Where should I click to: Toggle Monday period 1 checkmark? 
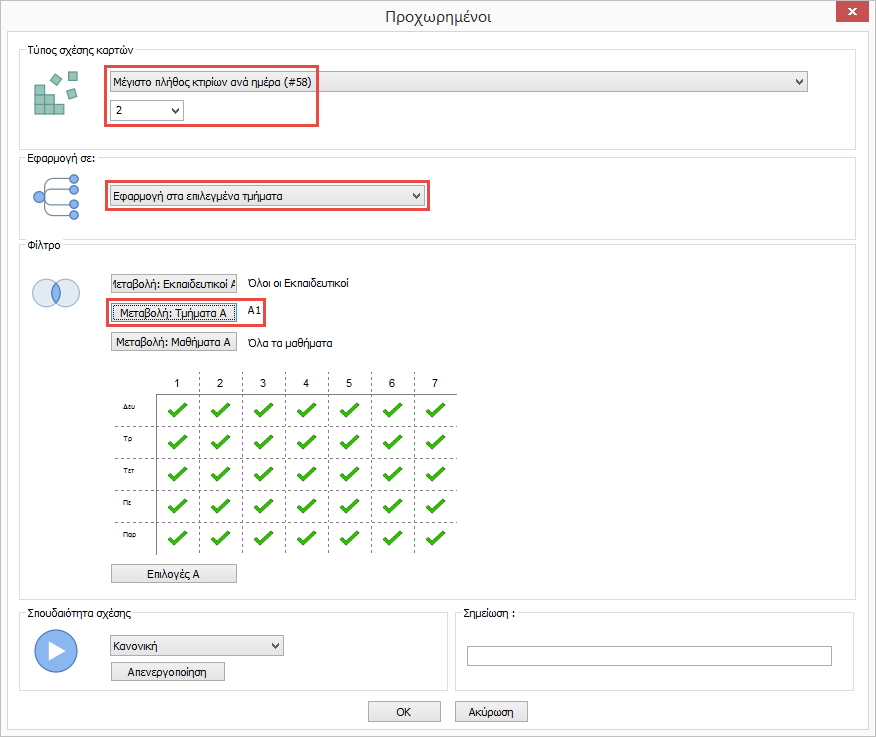tap(177, 409)
